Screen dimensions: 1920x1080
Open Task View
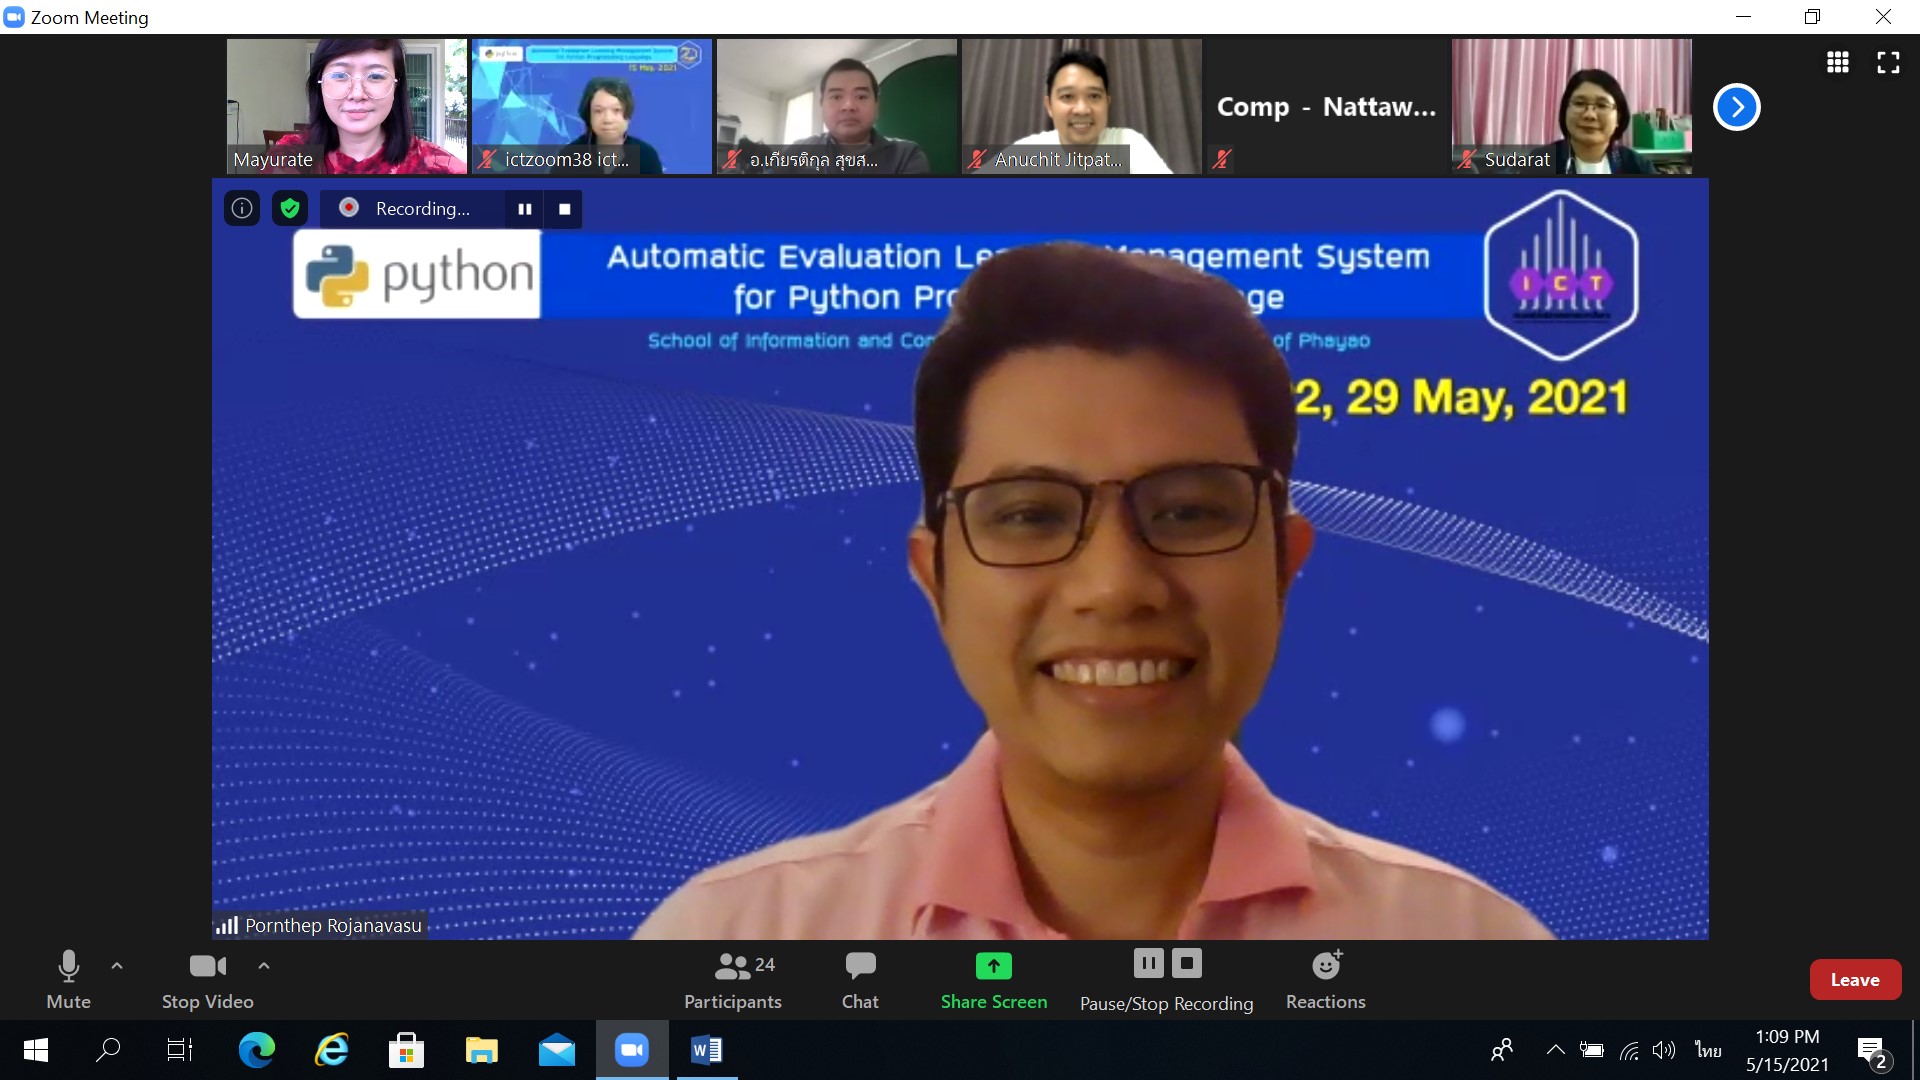pyautogui.click(x=180, y=1050)
